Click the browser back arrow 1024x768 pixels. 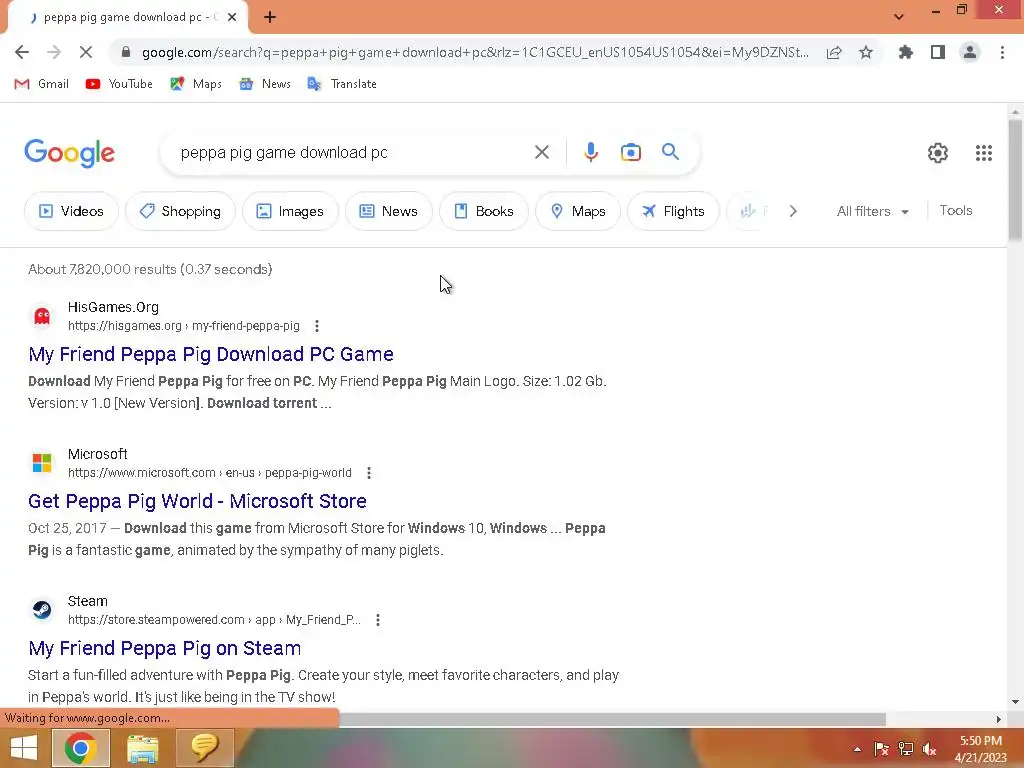[x=22, y=52]
